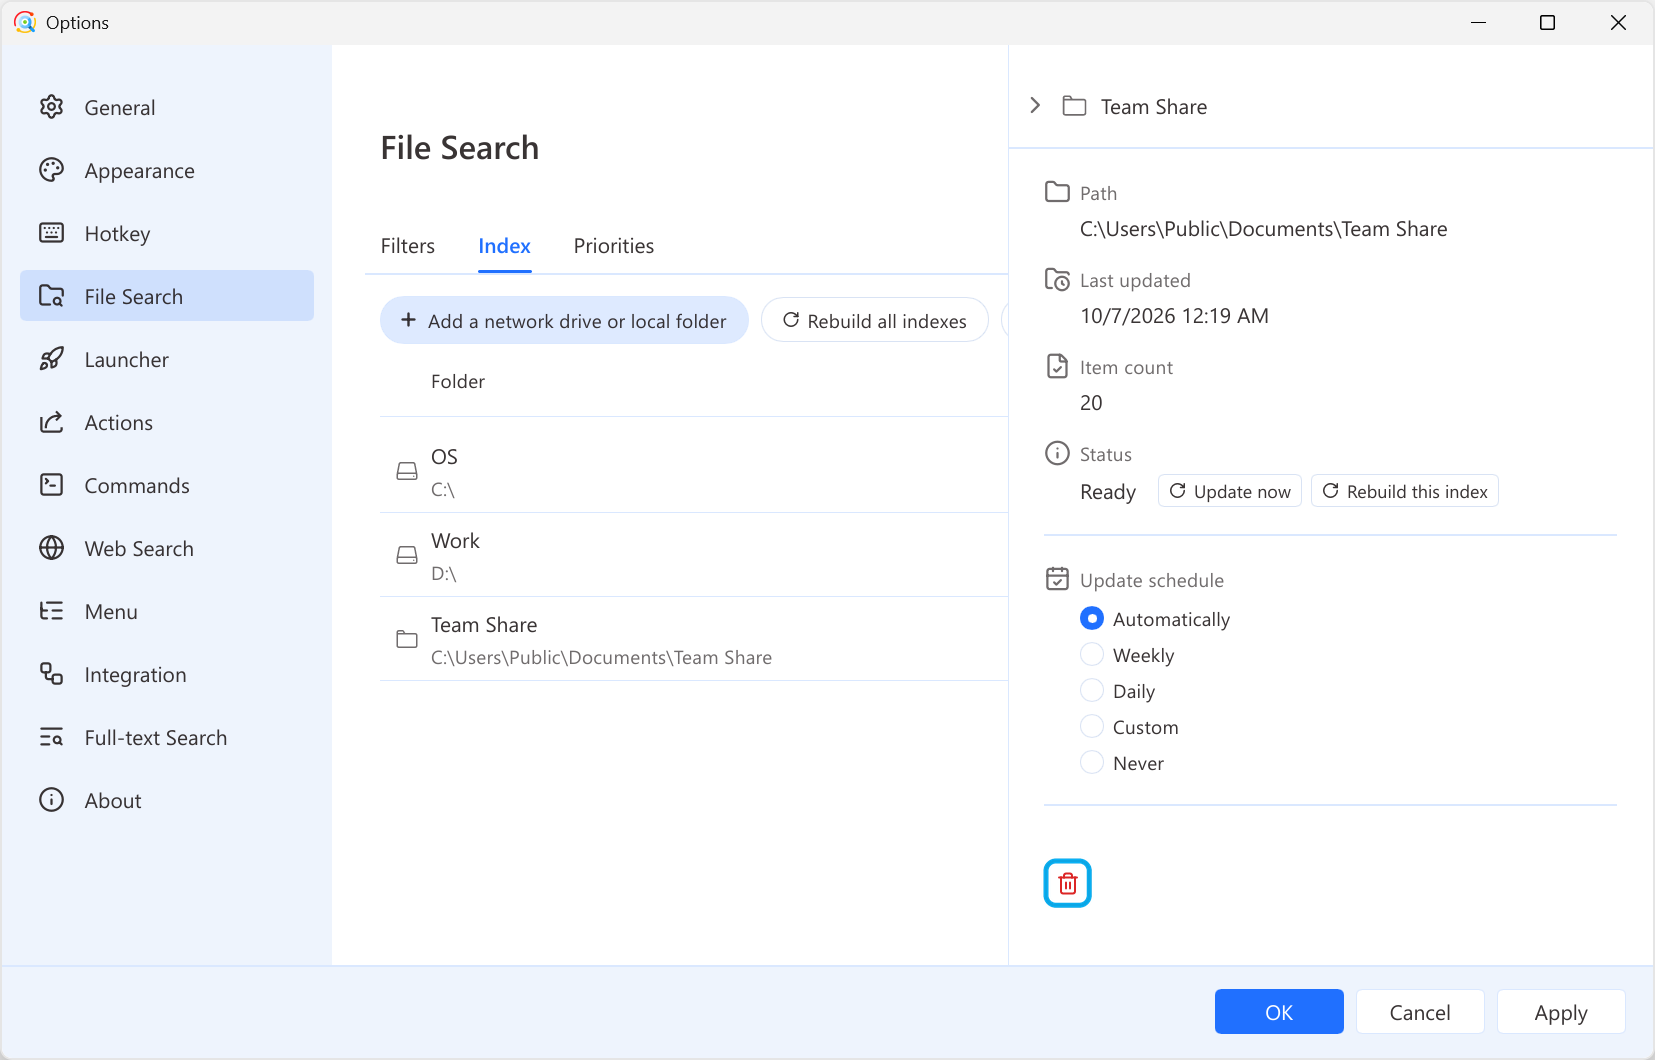Open the Integration settings page
The image size is (1655, 1060).
point(167,674)
